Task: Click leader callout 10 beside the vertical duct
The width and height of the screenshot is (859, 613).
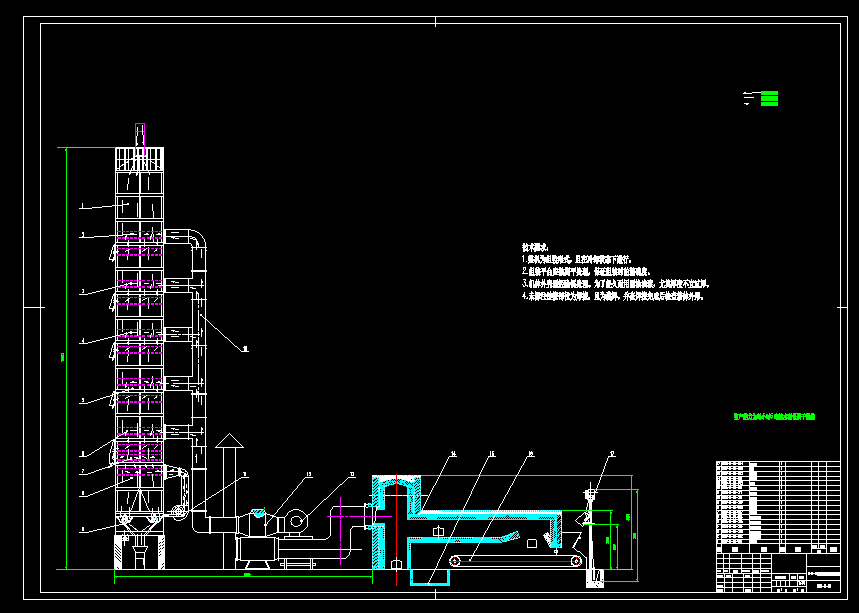Action: click(245, 349)
